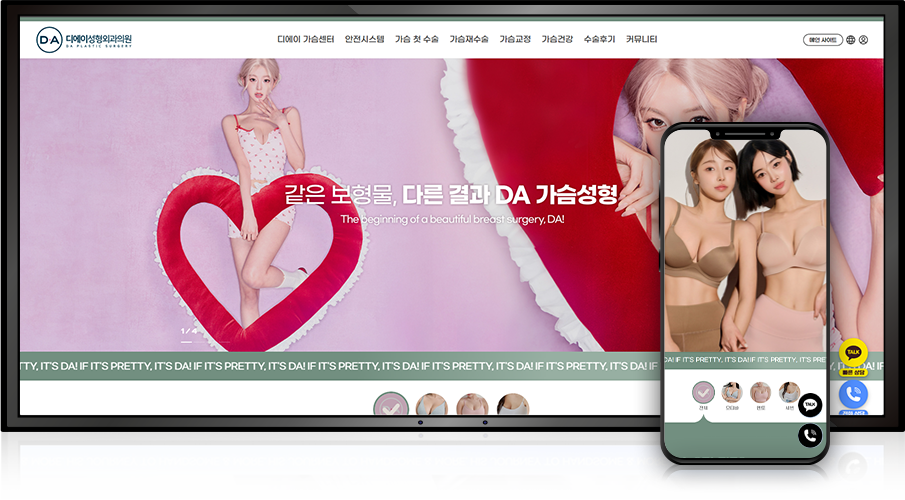Click the 1/4 slide progress indicator

189,331
